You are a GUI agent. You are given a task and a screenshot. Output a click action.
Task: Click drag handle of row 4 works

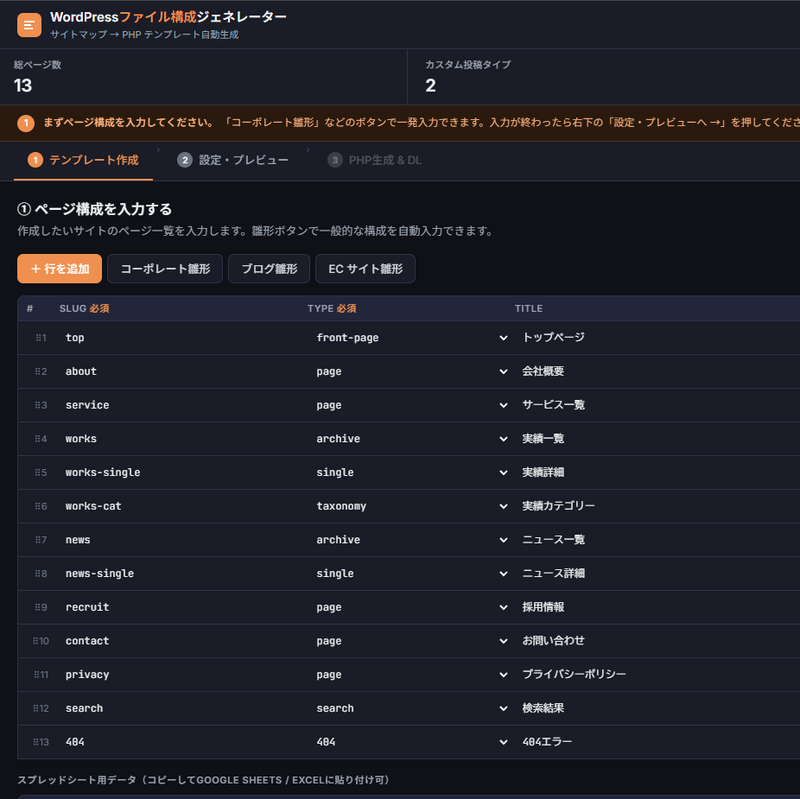point(38,439)
